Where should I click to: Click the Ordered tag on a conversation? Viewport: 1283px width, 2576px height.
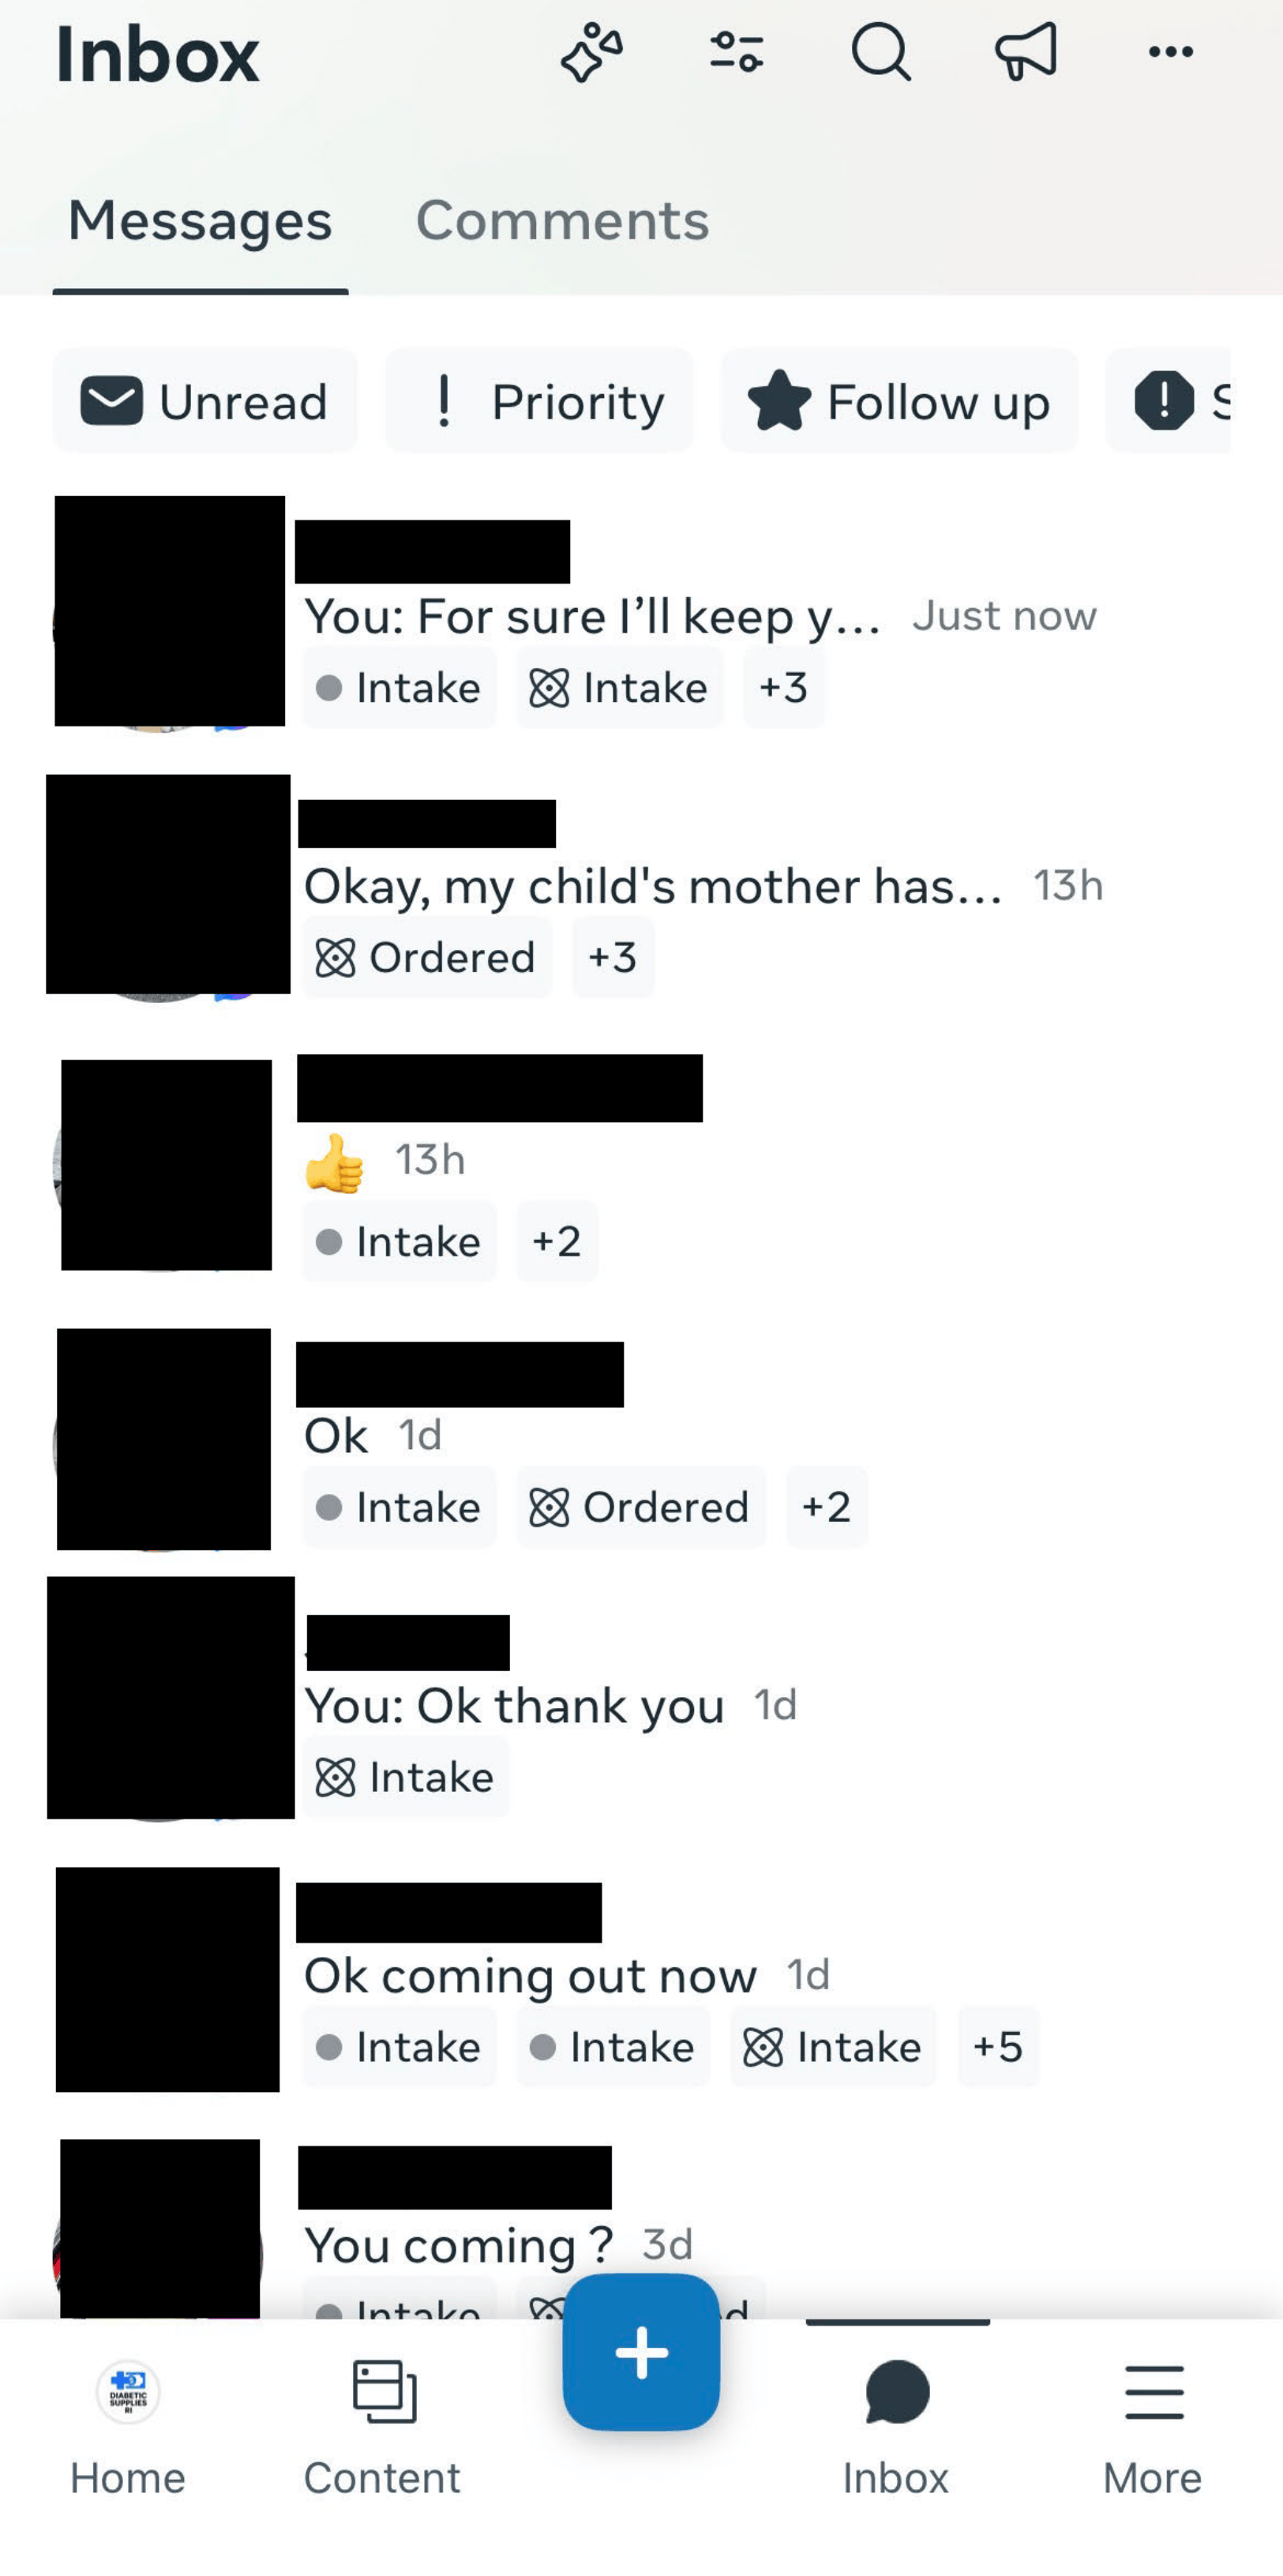[x=426, y=957]
